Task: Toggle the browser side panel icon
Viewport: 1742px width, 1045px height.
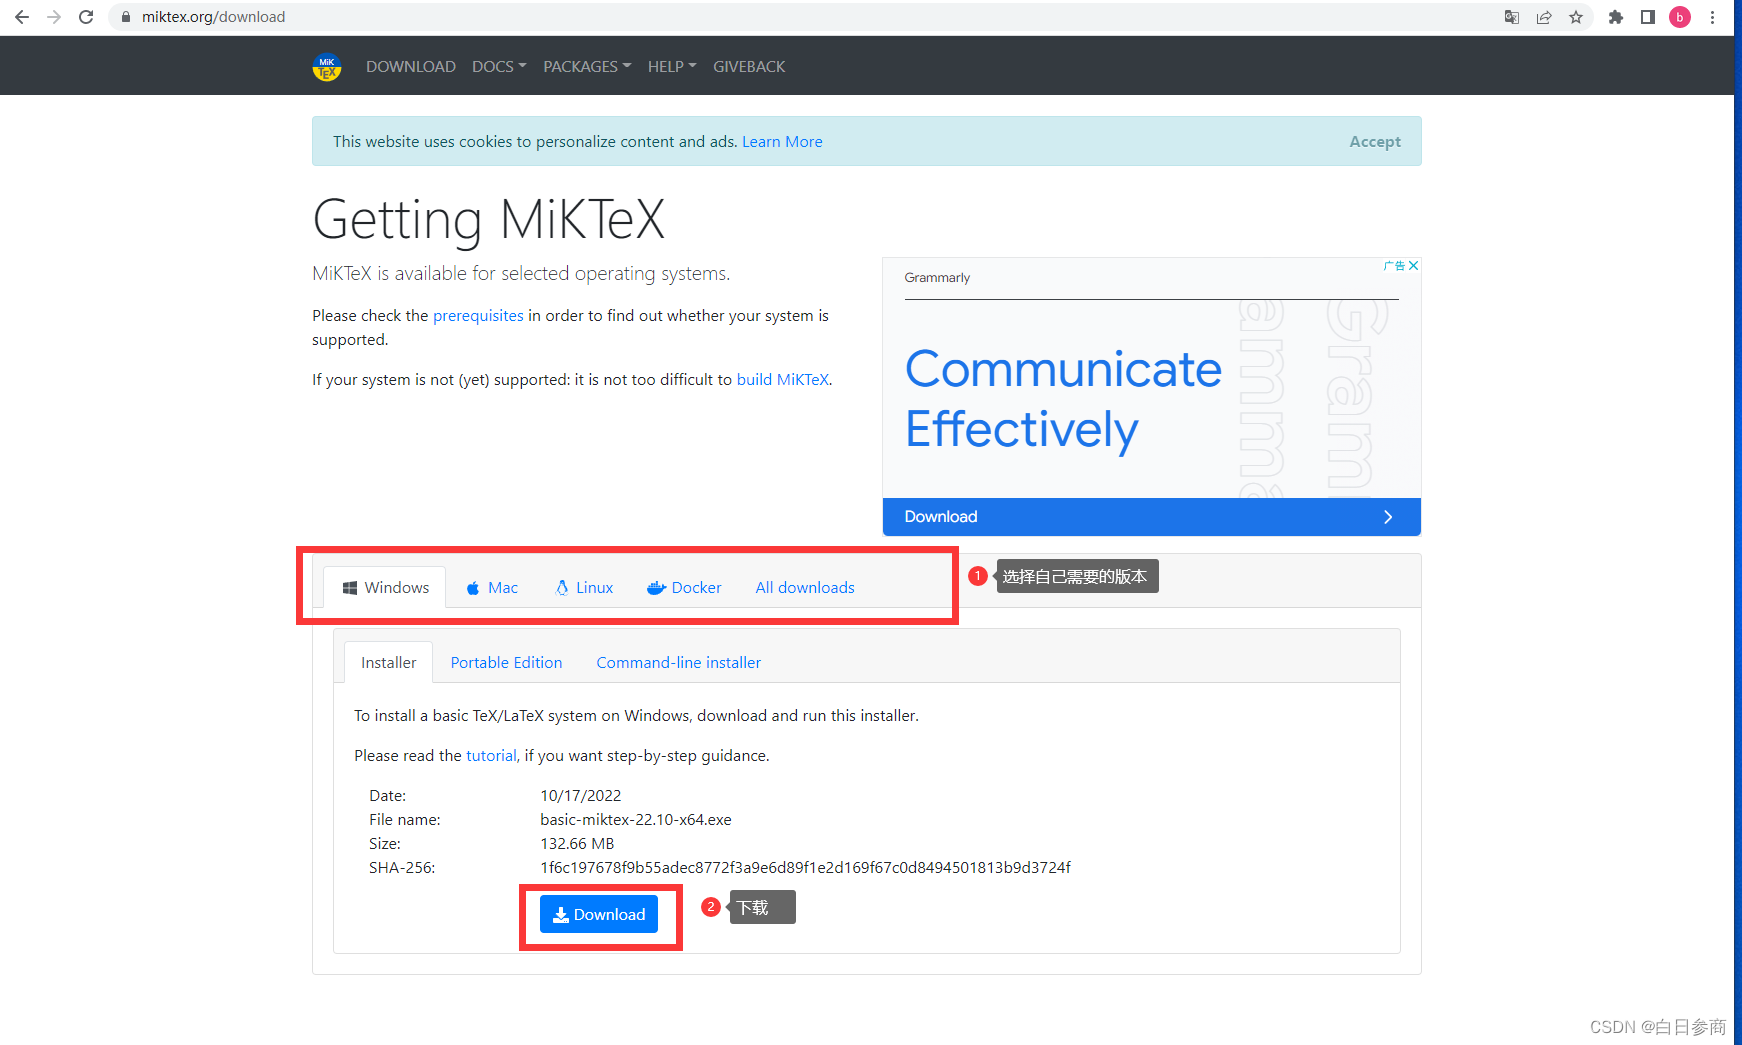Action: (1648, 17)
